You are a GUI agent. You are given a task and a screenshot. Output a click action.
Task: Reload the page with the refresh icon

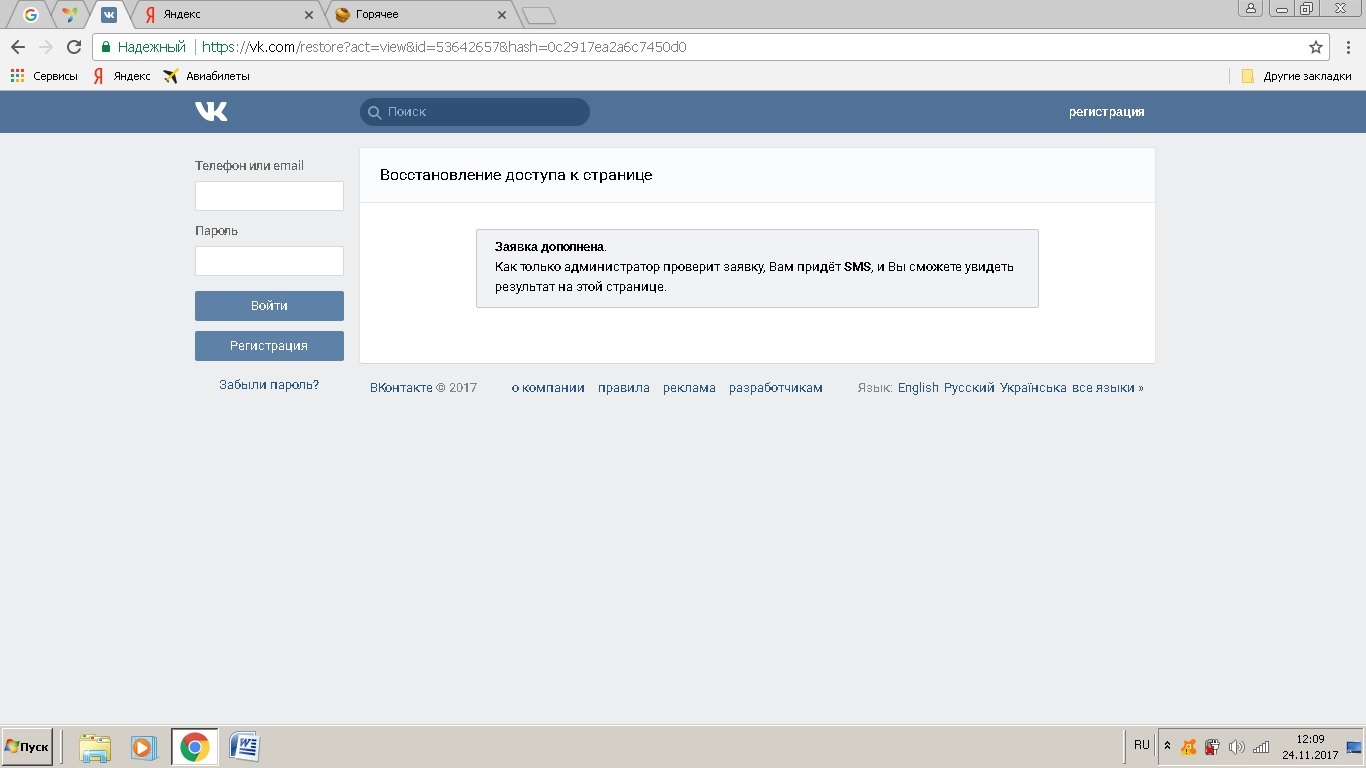coord(74,47)
